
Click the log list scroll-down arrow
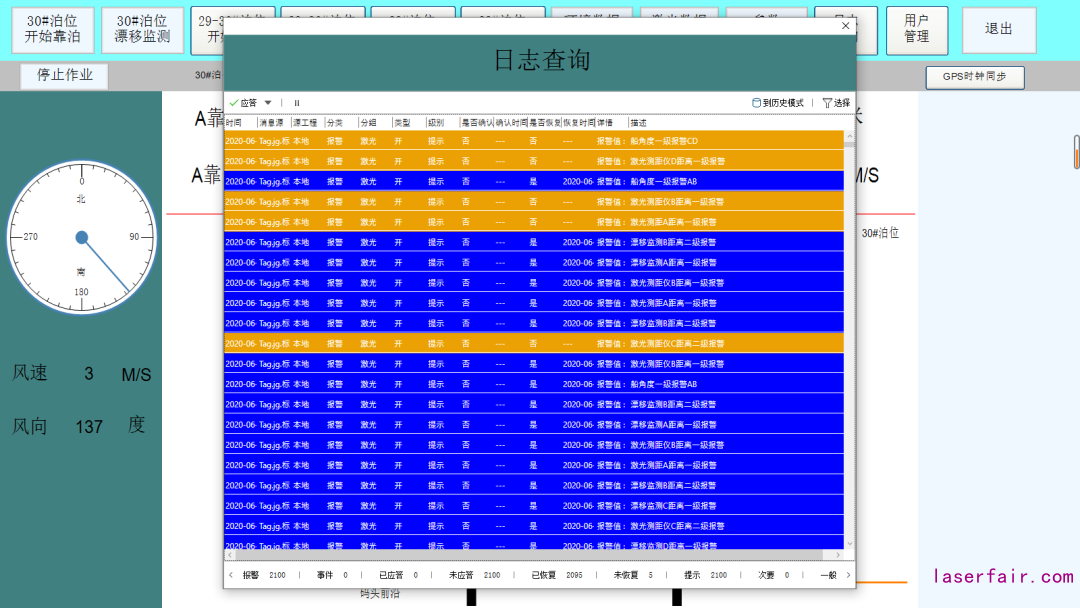click(850, 543)
